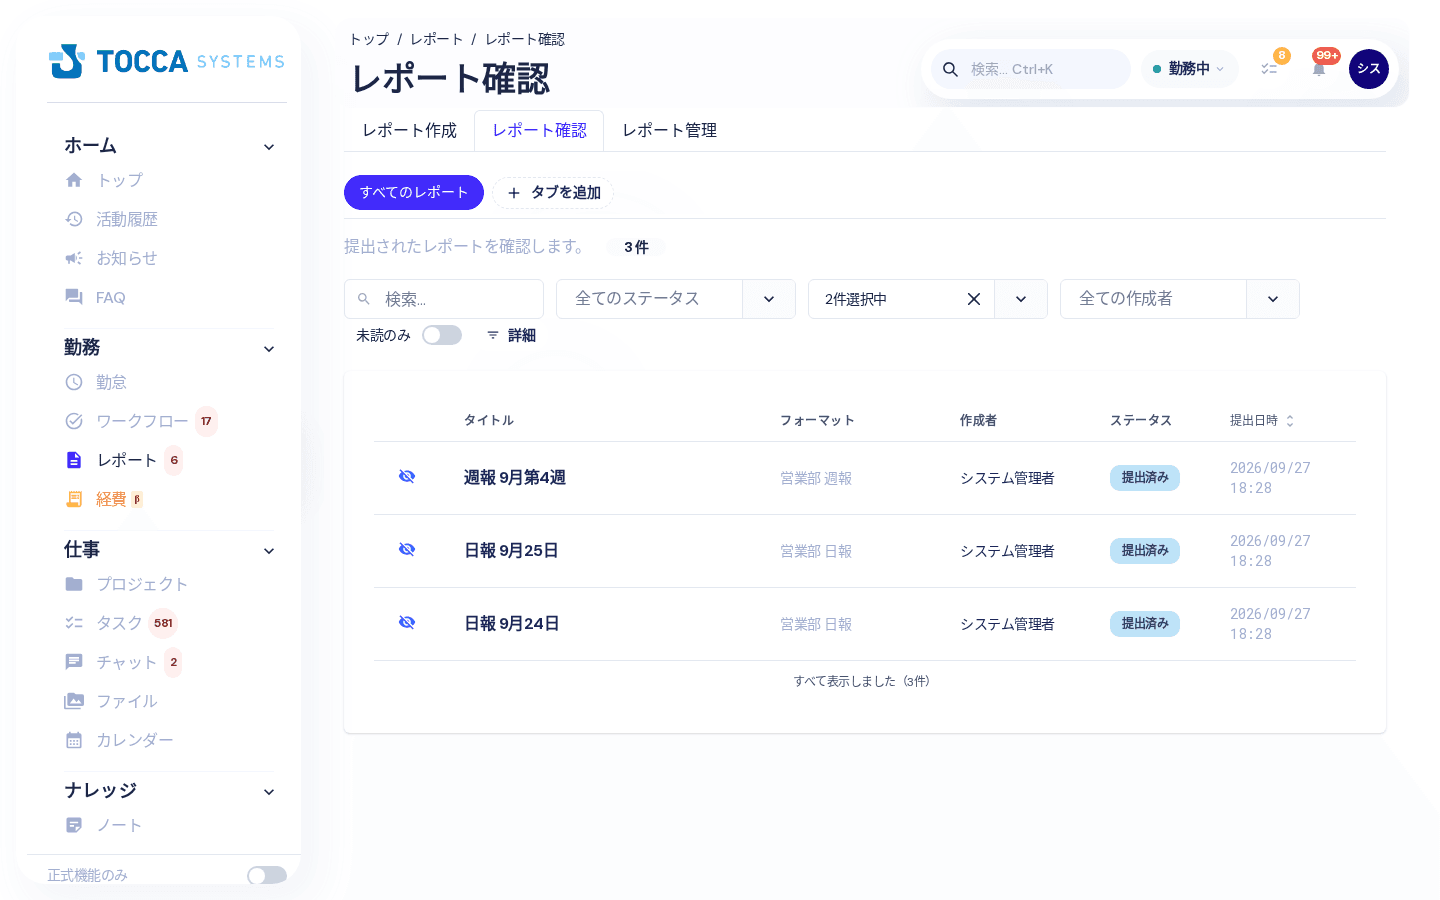Open header task list icon with badge 8
The width and height of the screenshot is (1440, 900).
pyautogui.click(x=1269, y=69)
